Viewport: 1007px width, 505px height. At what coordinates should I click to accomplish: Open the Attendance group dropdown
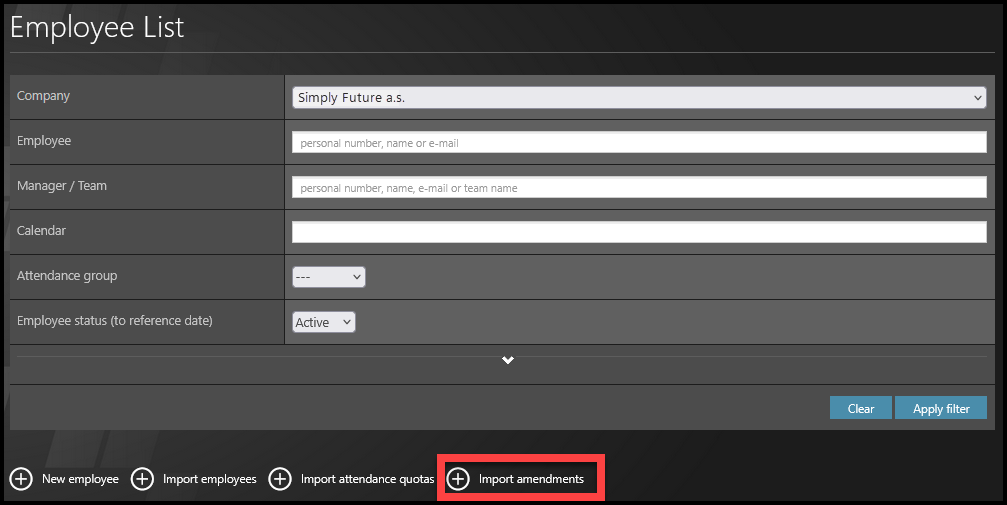click(328, 277)
